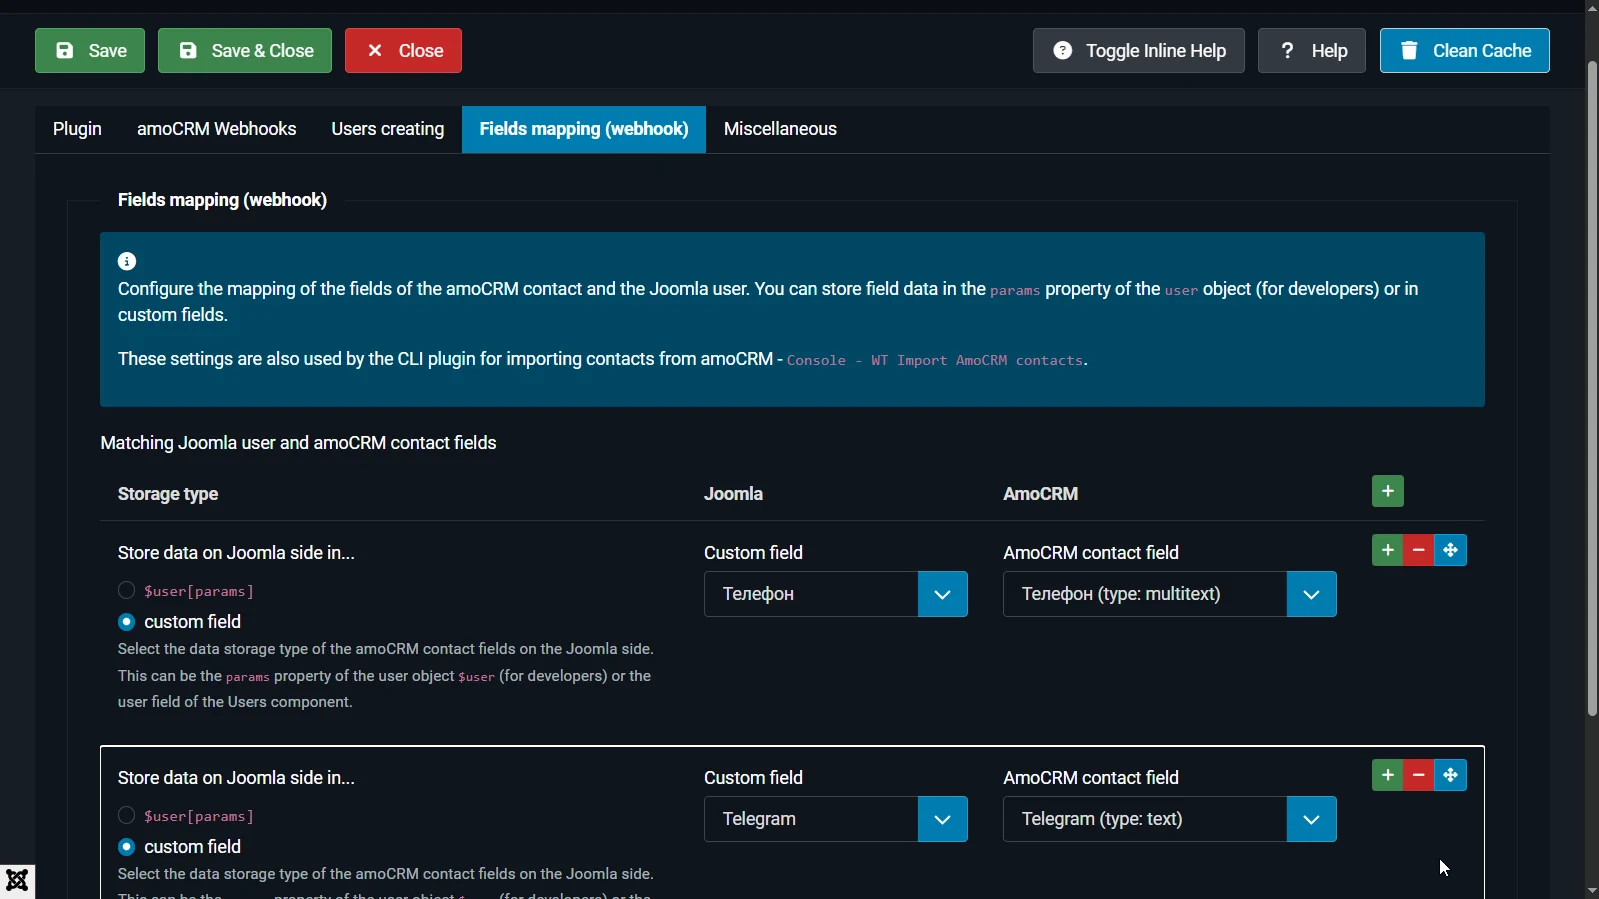
Task: Switch to Miscellaneous tab
Action: (780, 129)
